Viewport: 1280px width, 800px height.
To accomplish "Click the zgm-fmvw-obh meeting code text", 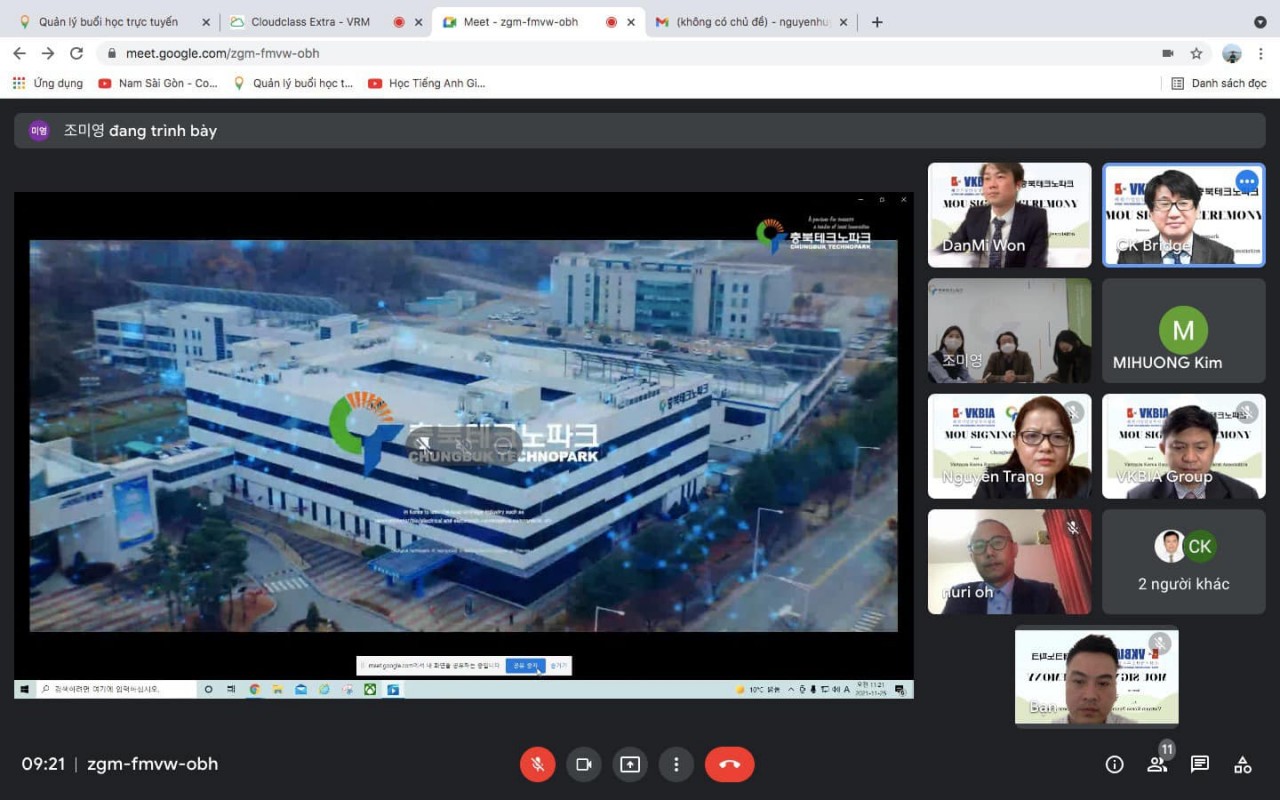I will 152,764.
